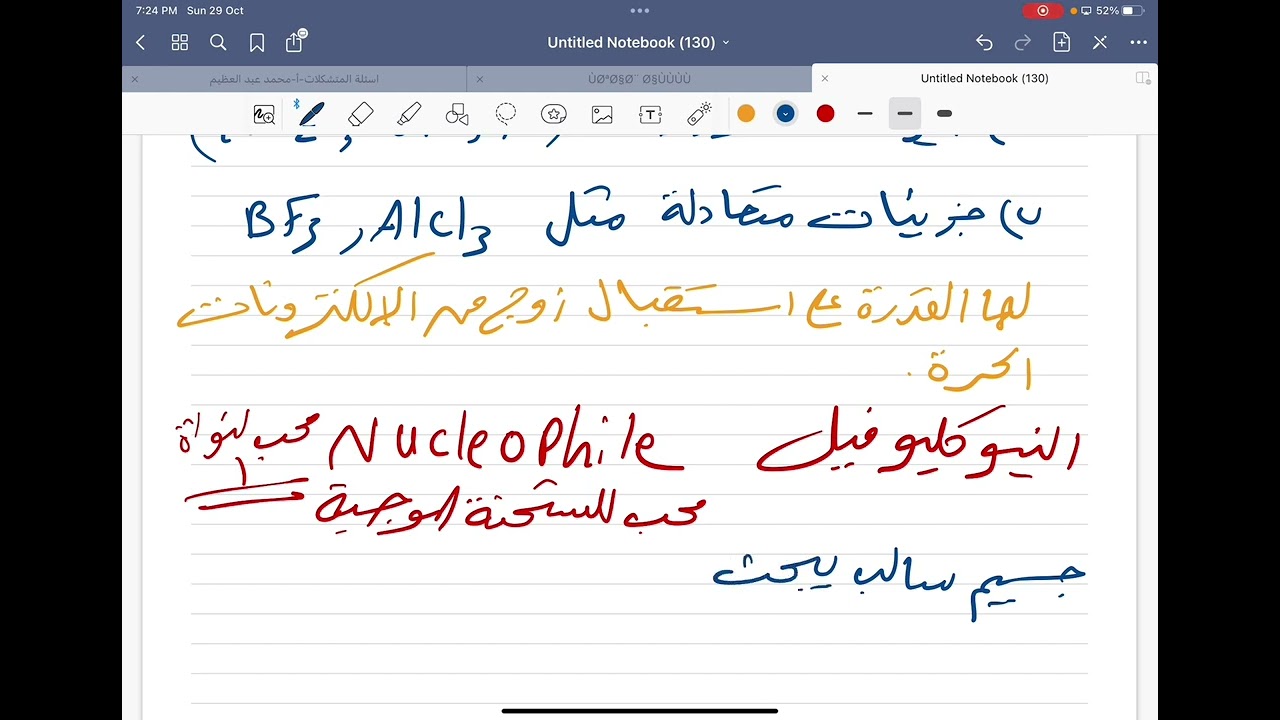Open split view icon at tab bar end
The width and height of the screenshot is (1280, 720).
[x=1143, y=78]
